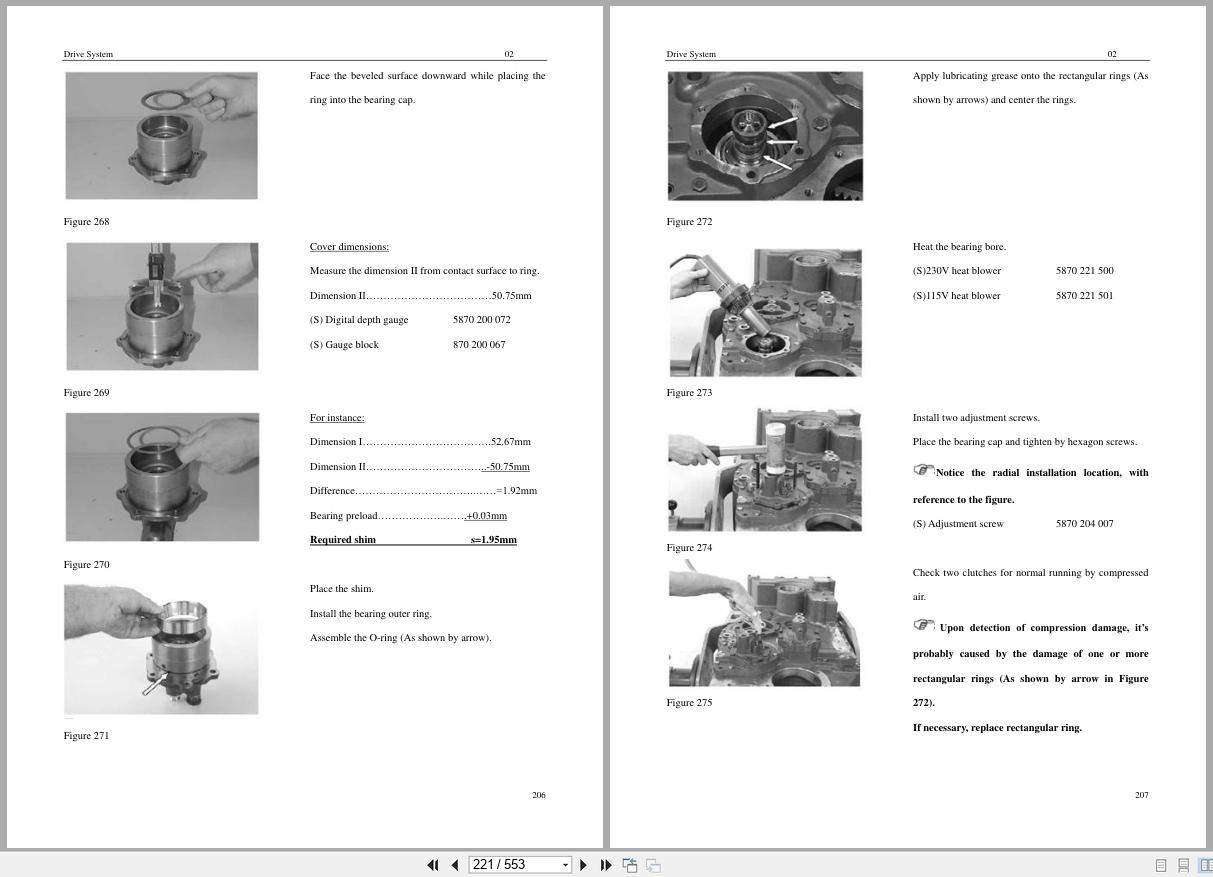Open the Figure 272 rectangular rings image
The height and width of the screenshot is (877, 1213).
click(765, 135)
